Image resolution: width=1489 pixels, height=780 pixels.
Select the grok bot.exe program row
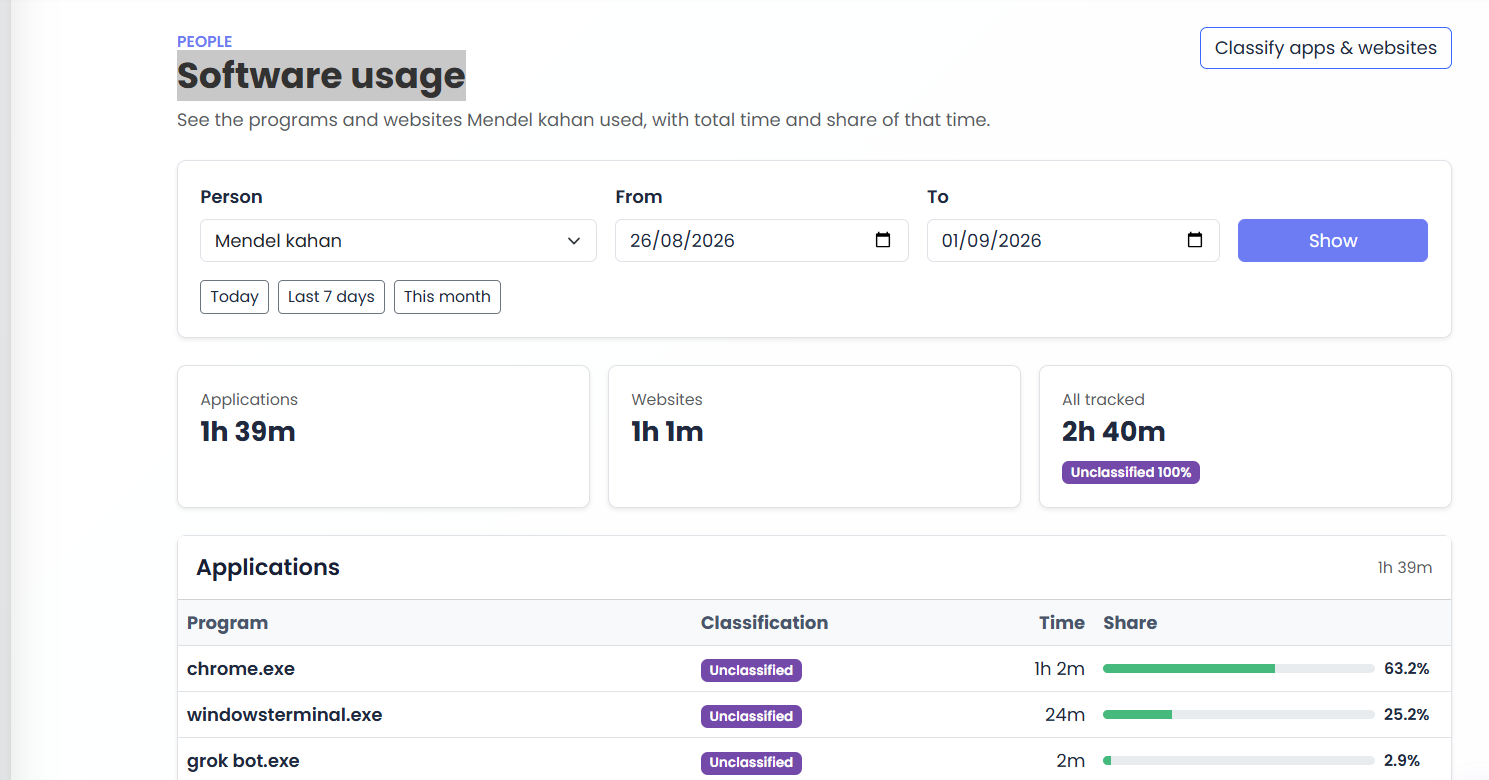tap(814, 760)
